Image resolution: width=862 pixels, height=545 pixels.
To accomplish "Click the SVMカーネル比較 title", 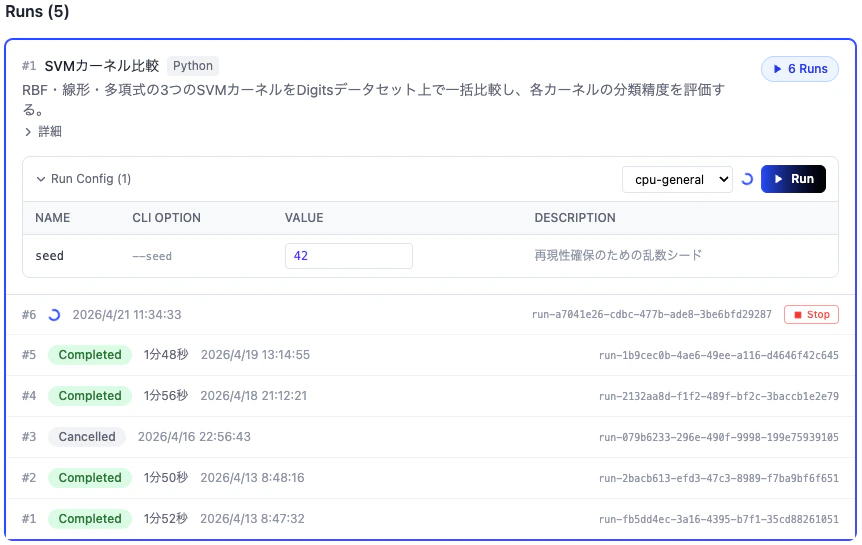I will point(102,66).
